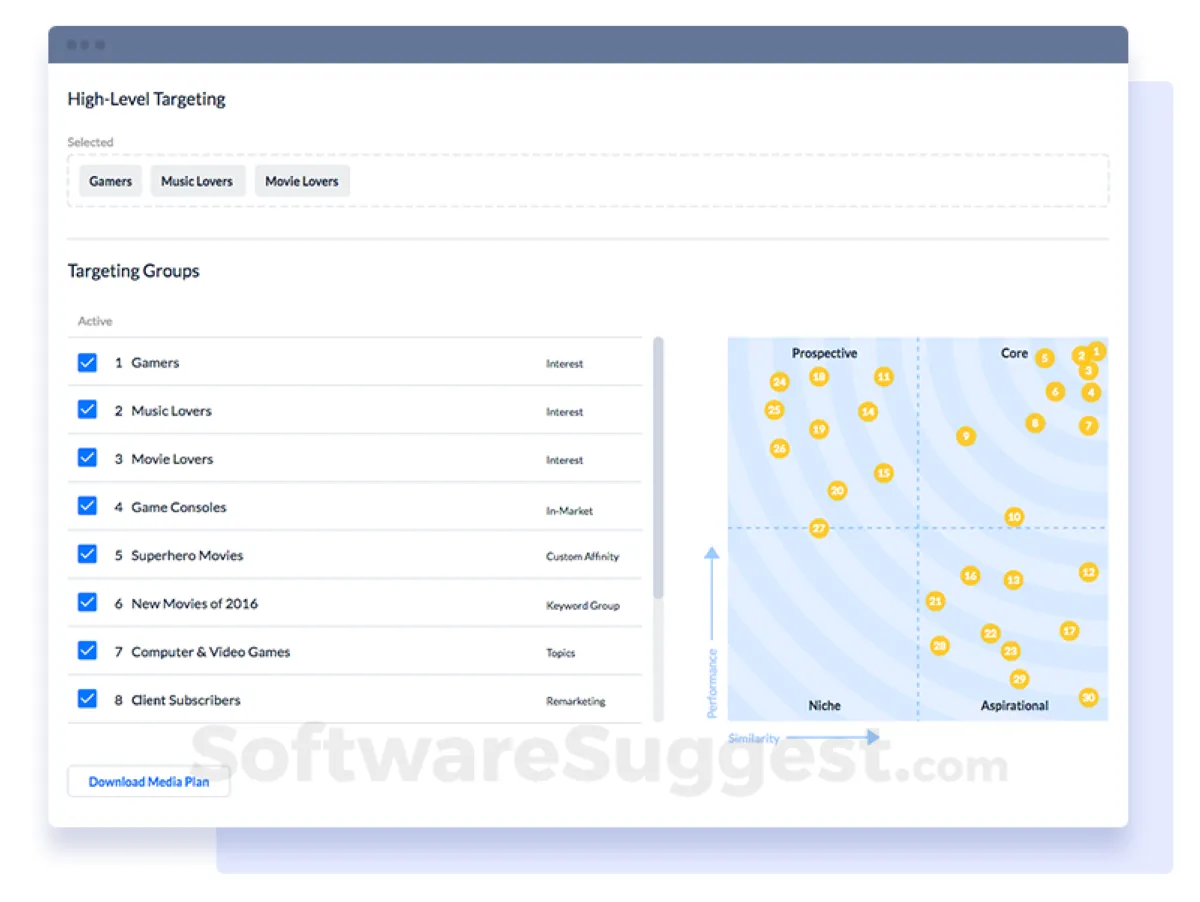Select data point 9 in the Core quadrant
The height and width of the screenshot is (902, 1200).
point(965,436)
